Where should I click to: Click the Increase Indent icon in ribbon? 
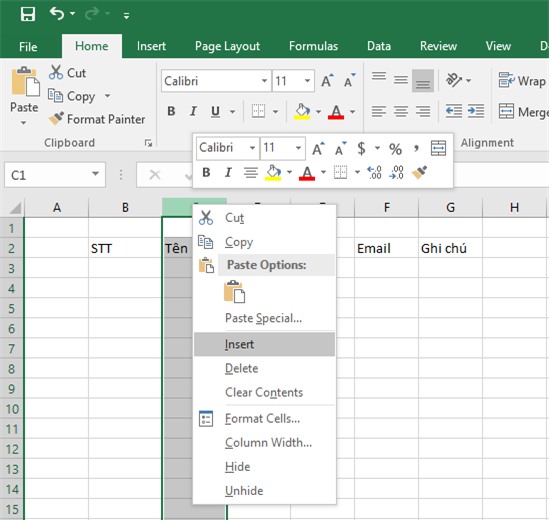click(476, 111)
